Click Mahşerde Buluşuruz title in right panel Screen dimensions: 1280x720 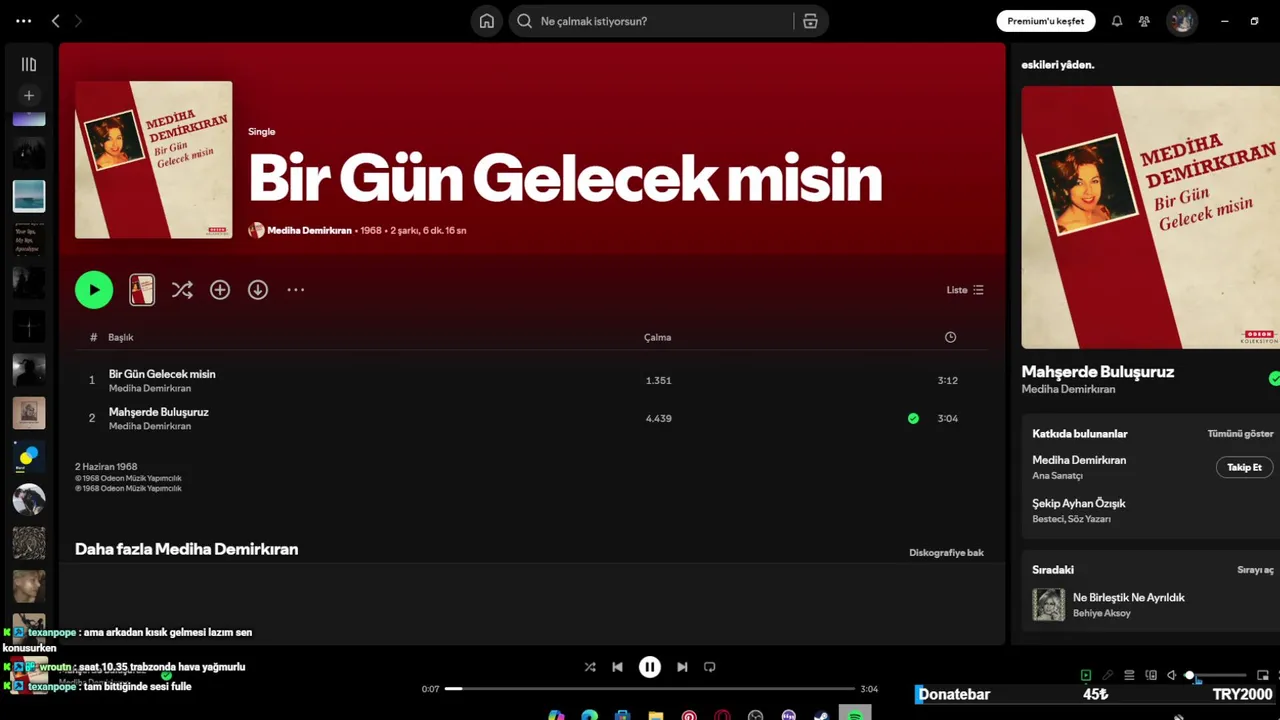click(1097, 372)
